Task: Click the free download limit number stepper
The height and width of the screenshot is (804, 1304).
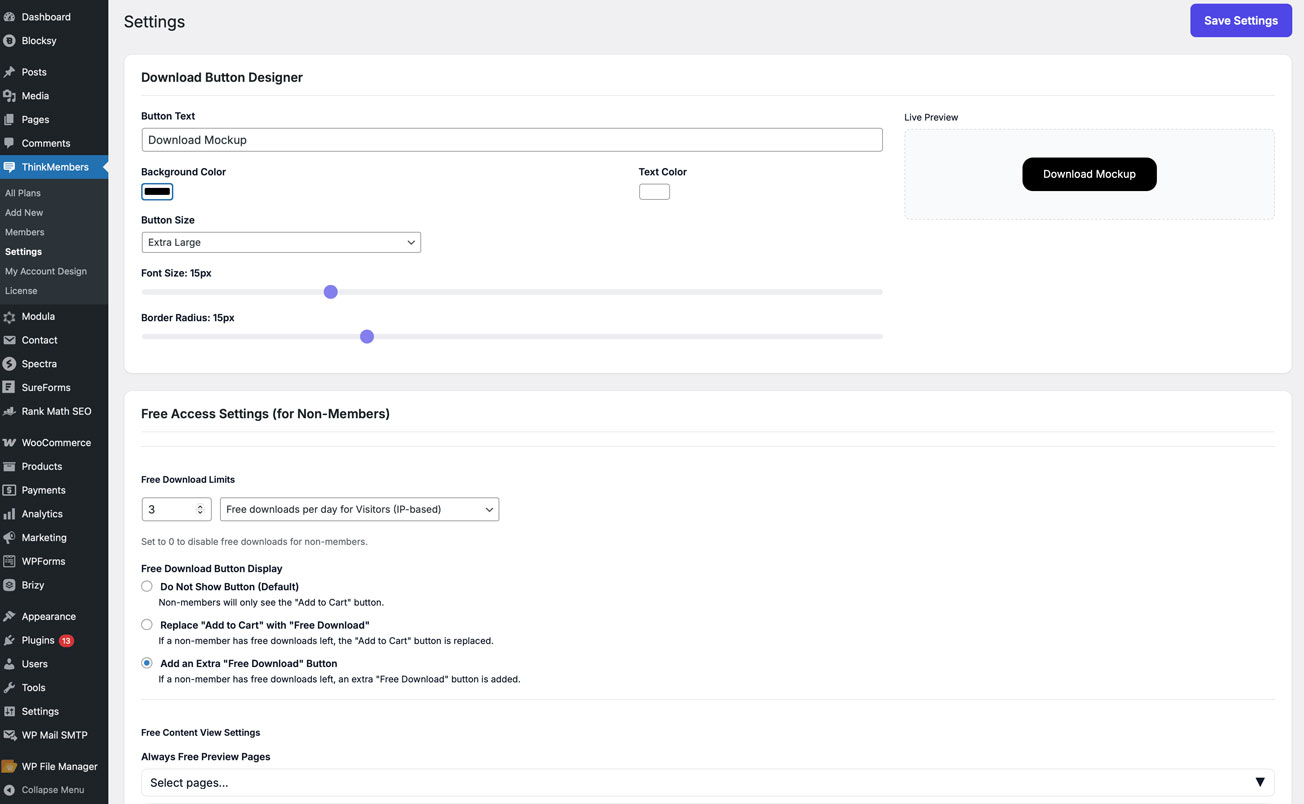Action: coord(200,509)
